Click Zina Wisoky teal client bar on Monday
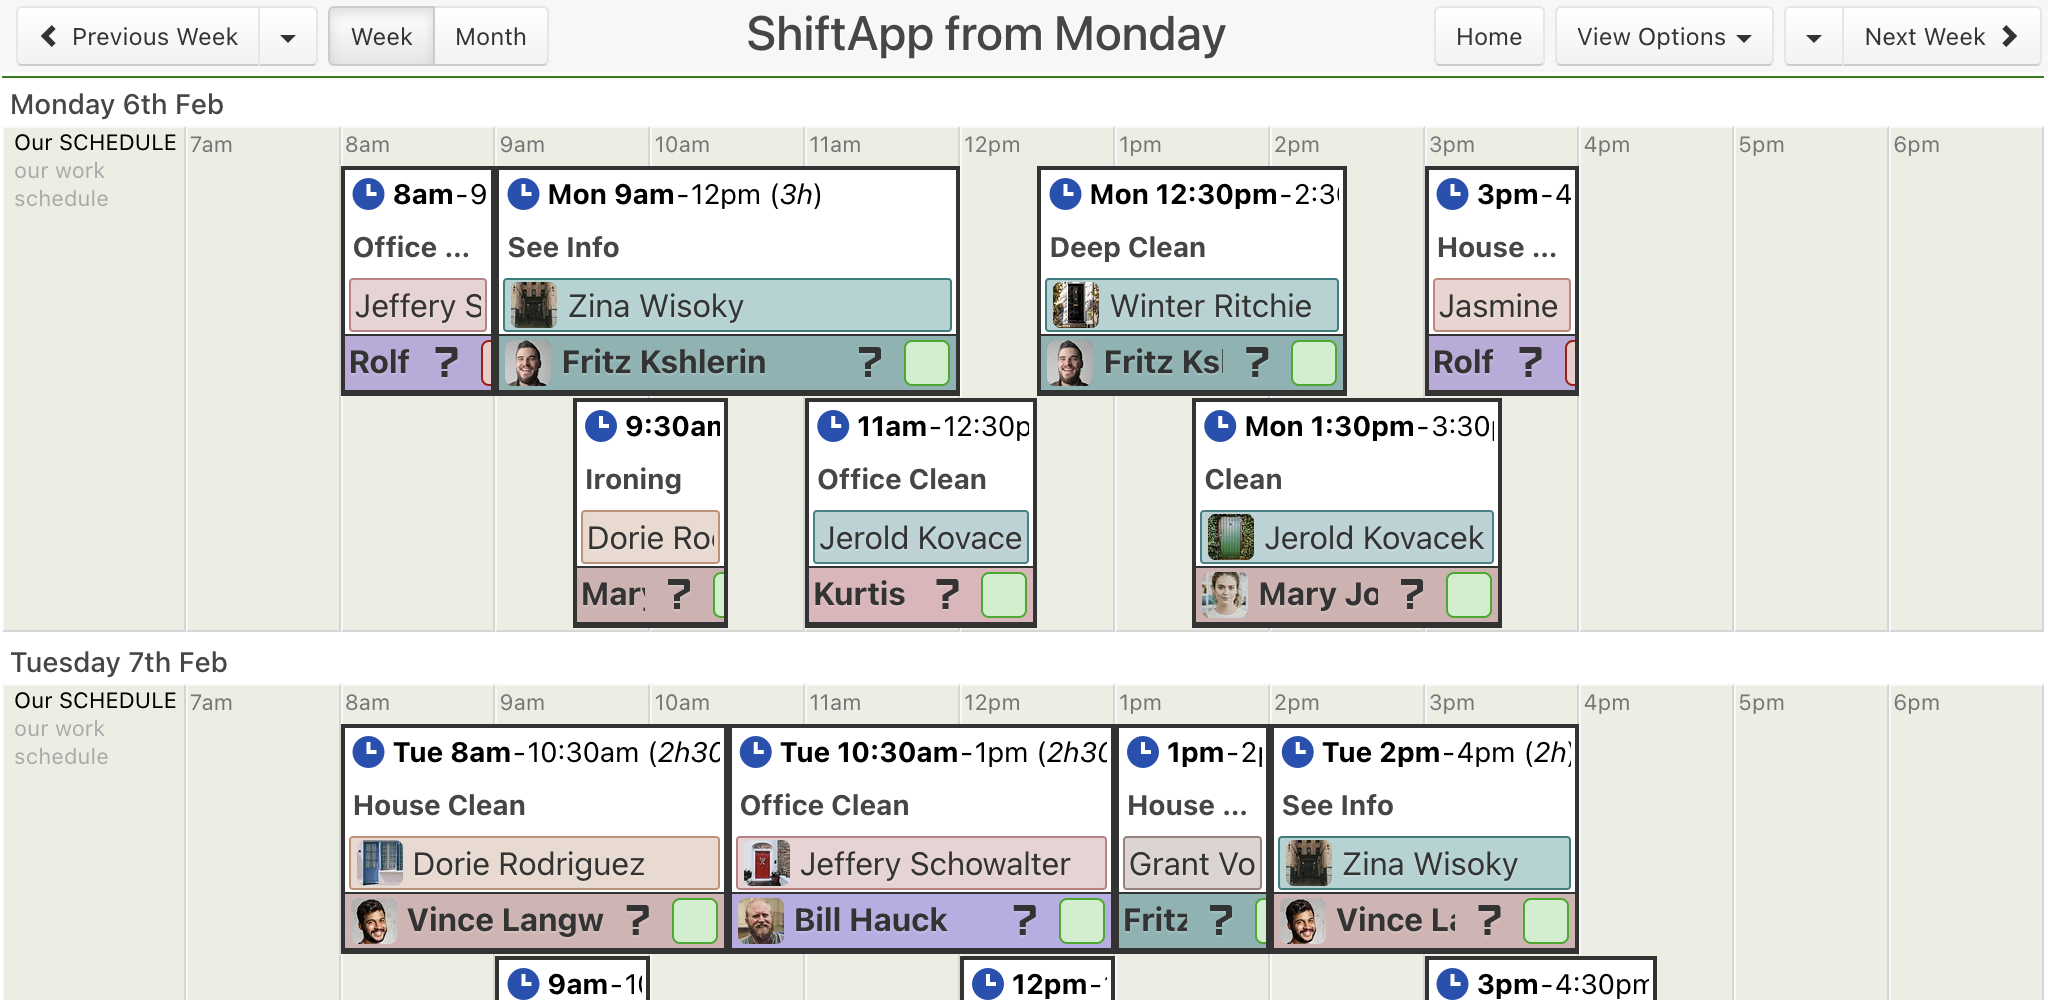Screen dimensions: 2048x1000 pos(727,306)
